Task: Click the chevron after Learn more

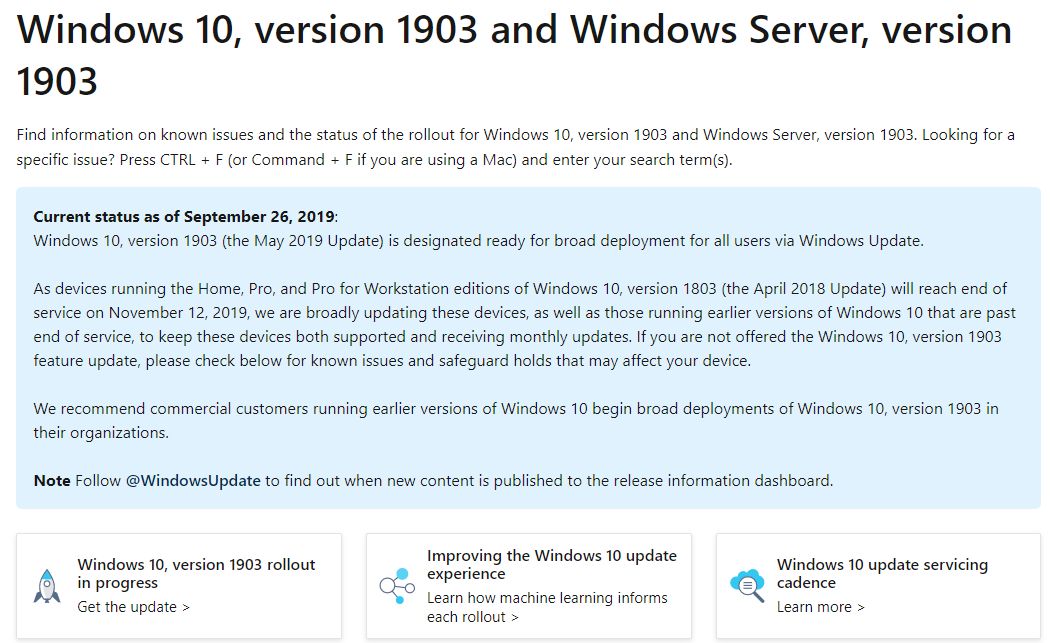Action: [860, 608]
